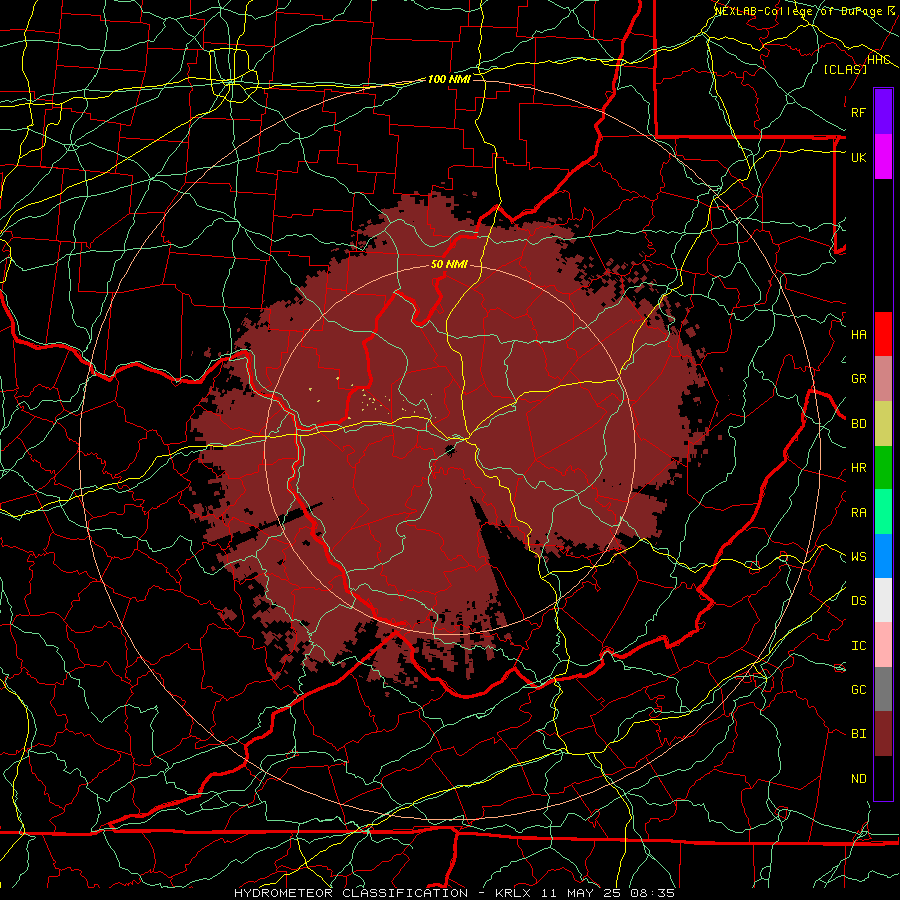Image resolution: width=900 pixels, height=900 pixels.
Task: Click the "HA" legend label
Action: coord(858,334)
